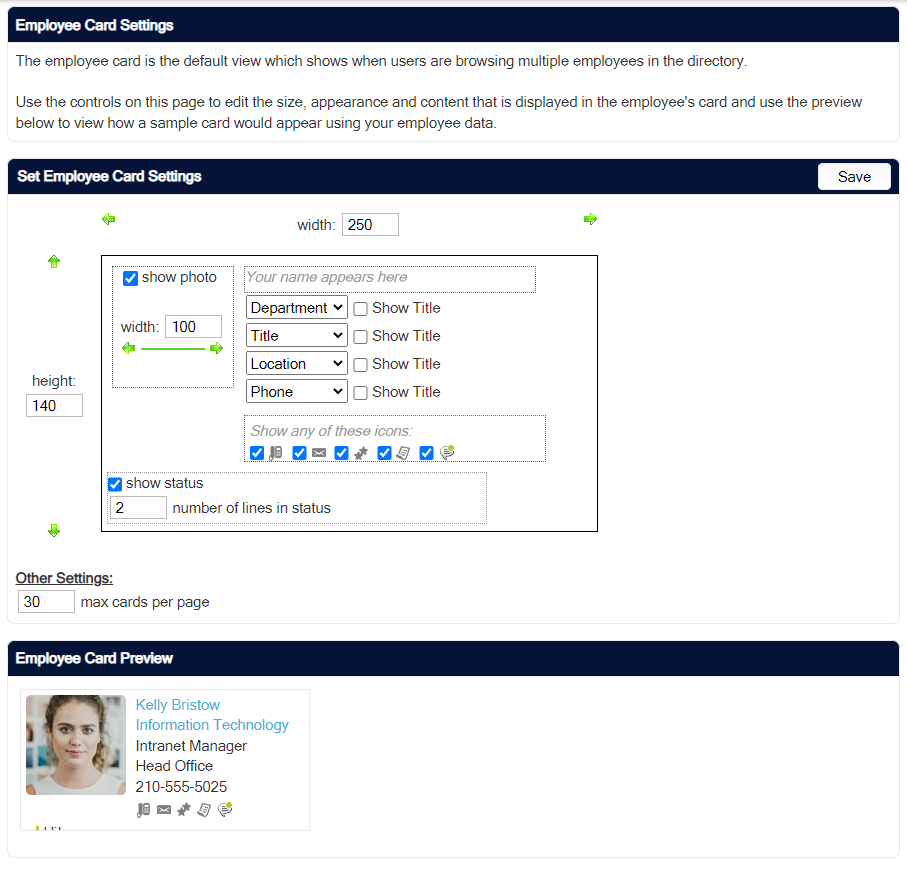Enable Show Title for the Title field
907x871 pixels.
pos(360,337)
